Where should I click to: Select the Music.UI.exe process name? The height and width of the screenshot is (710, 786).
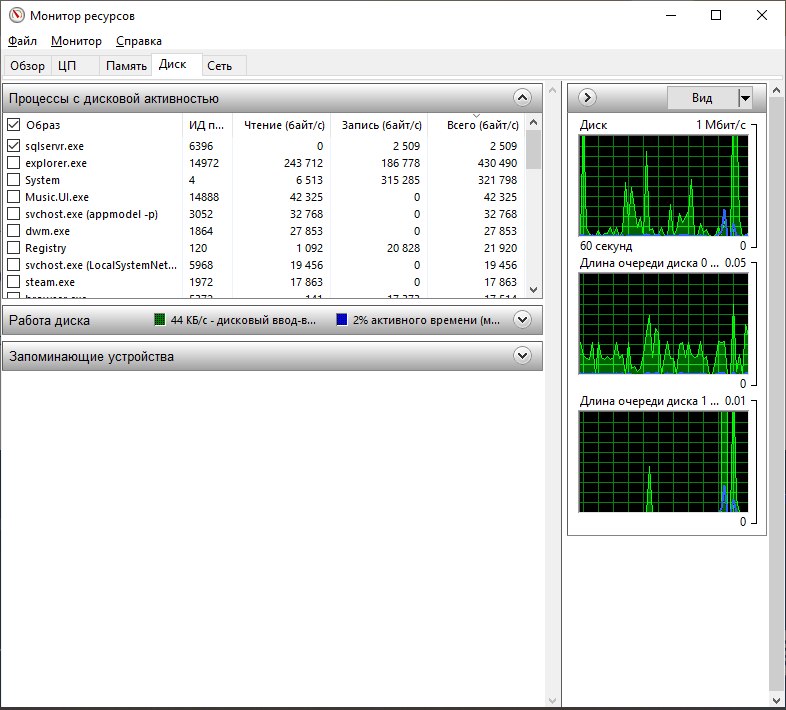click(x=57, y=197)
